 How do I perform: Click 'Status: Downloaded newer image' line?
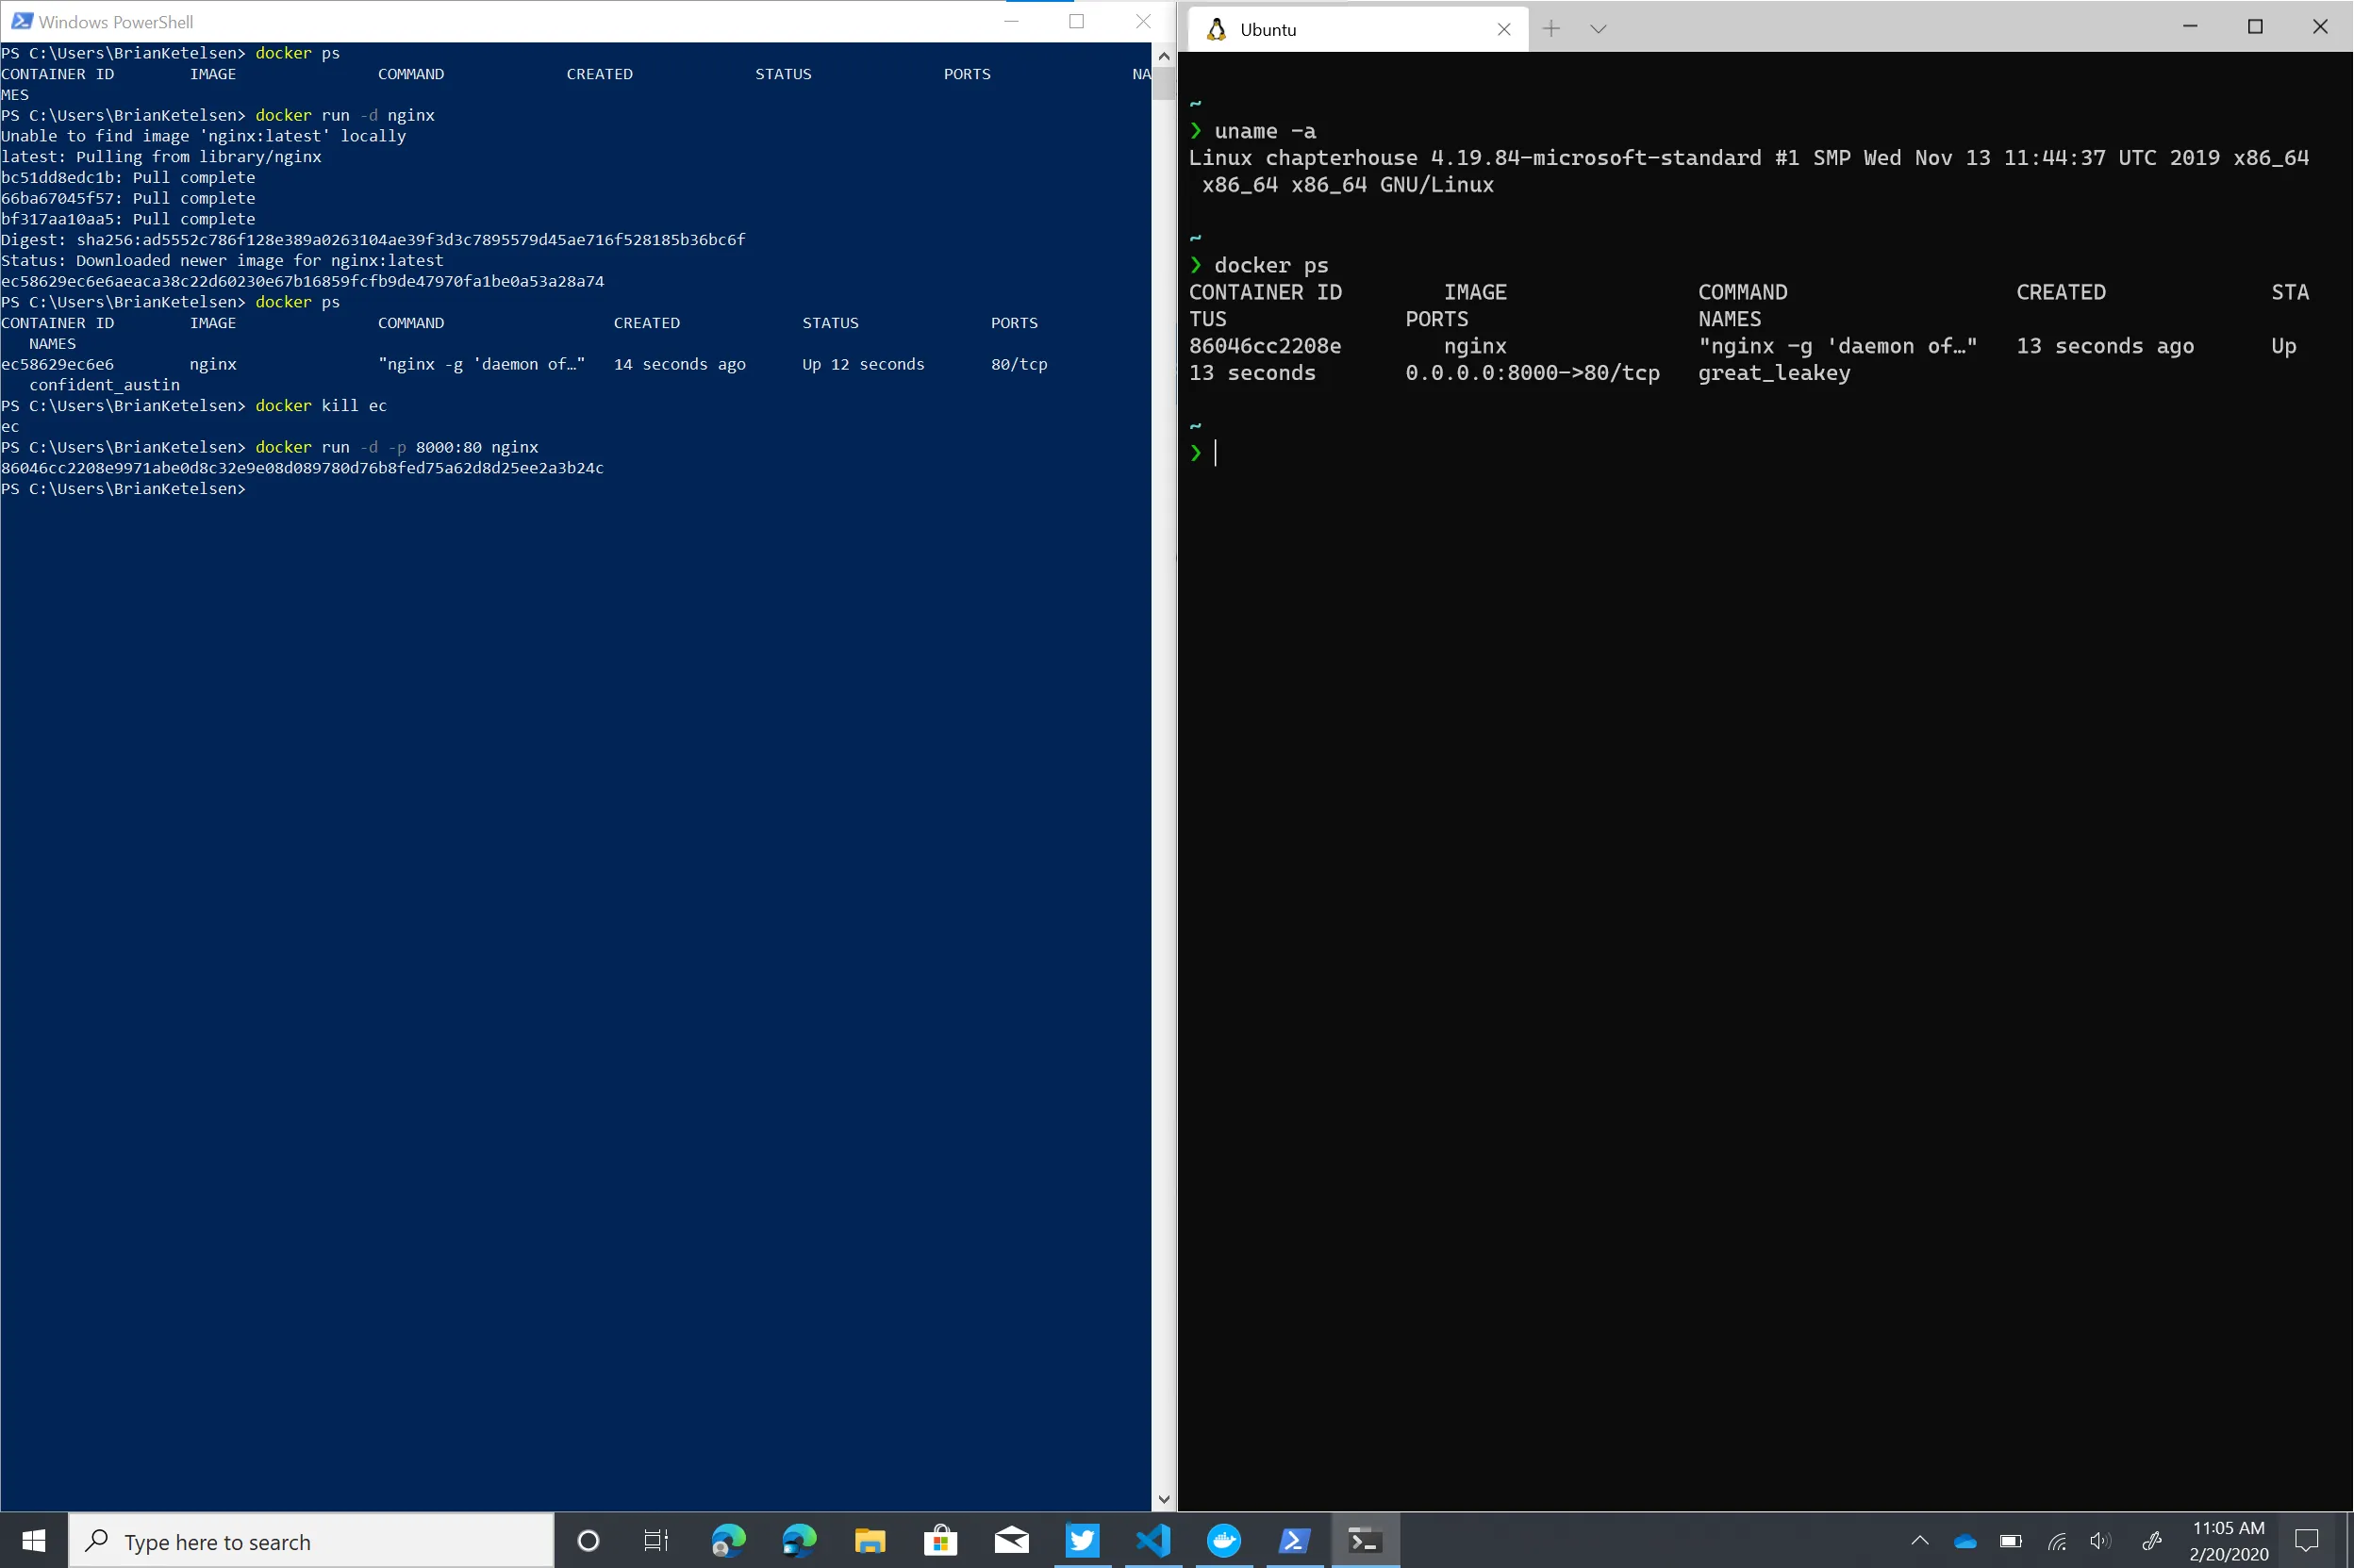[x=222, y=260]
